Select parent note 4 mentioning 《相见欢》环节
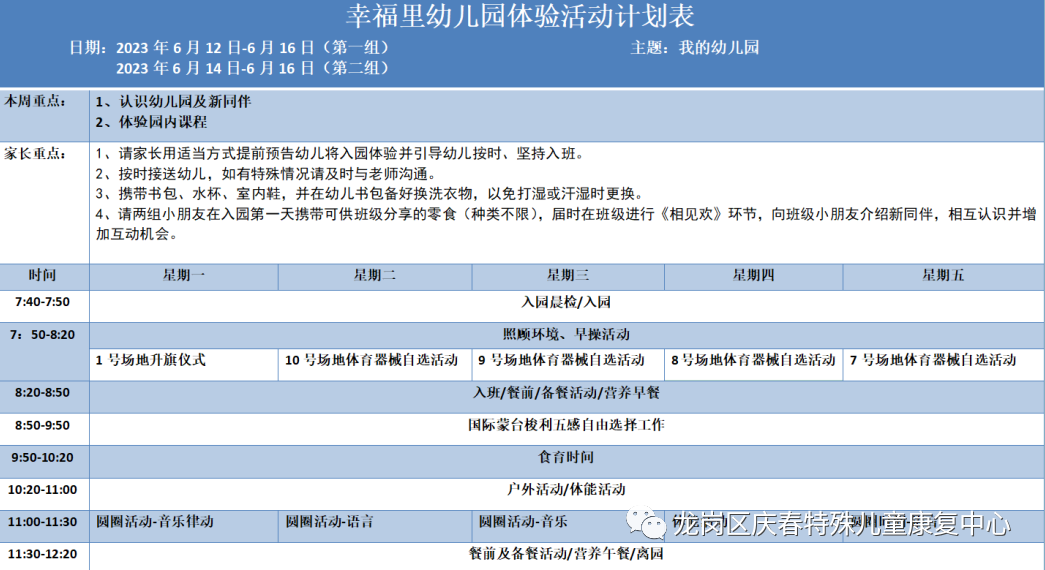The height and width of the screenshot is (570, 1045). point(566,224)
